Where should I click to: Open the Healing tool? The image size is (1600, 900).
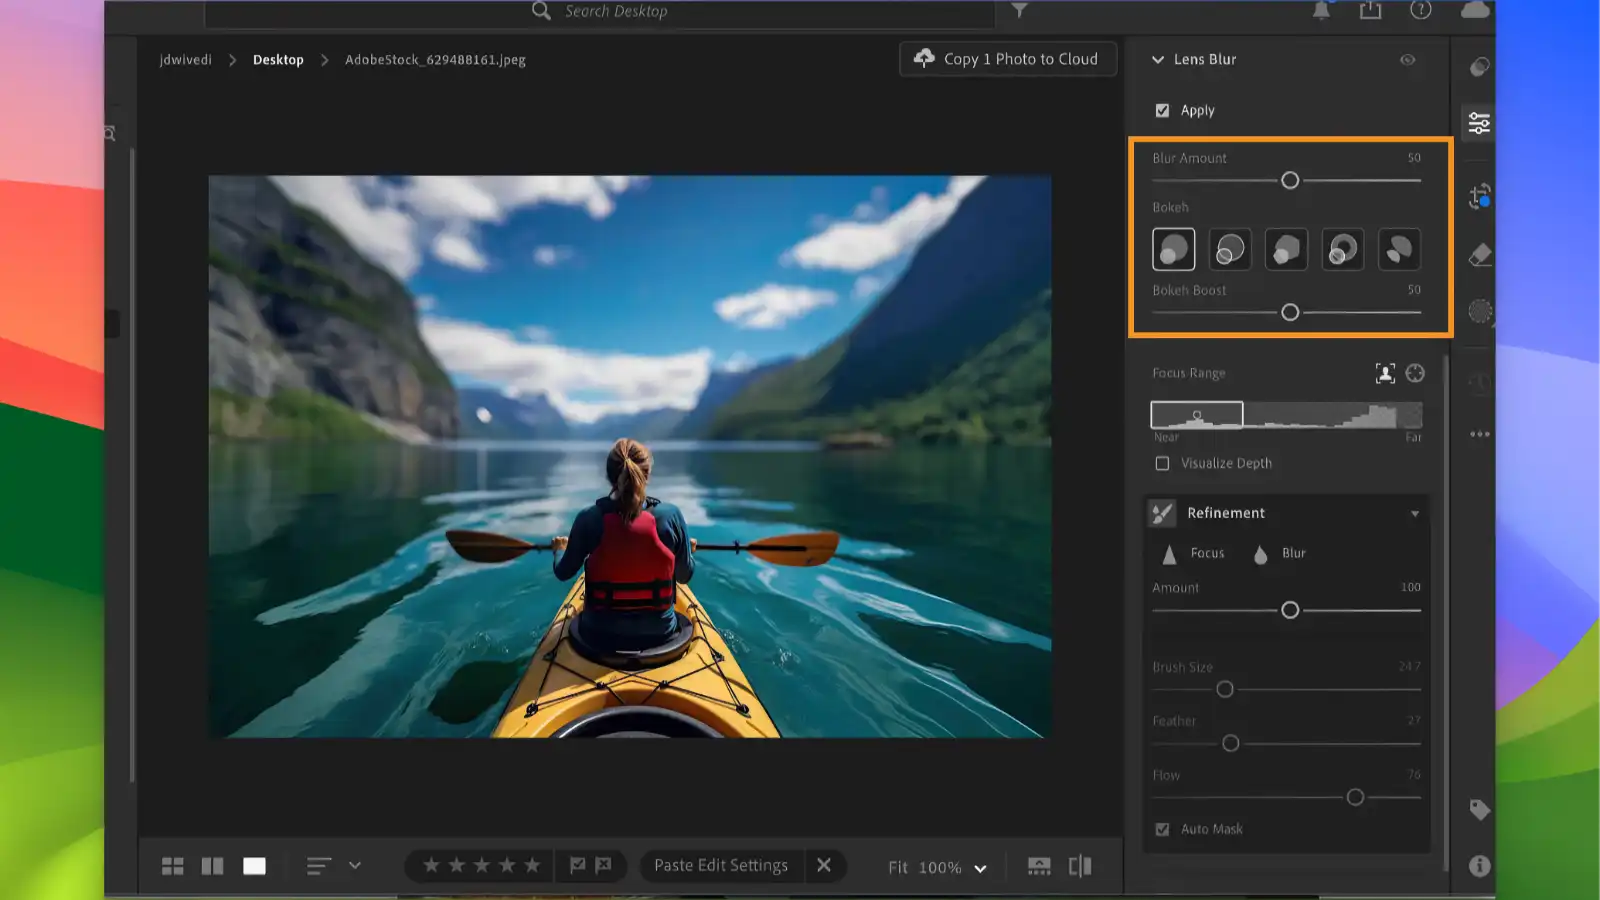click(x=1478, y=254)
